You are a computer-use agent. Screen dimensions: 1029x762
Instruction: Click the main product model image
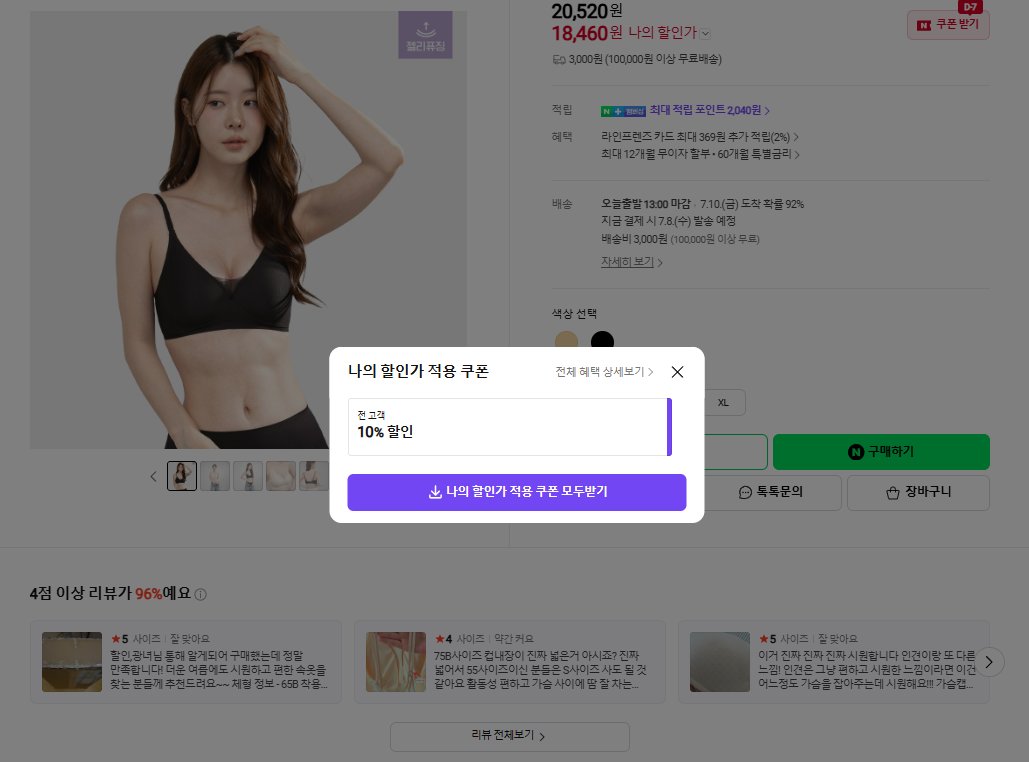(248, 230)
